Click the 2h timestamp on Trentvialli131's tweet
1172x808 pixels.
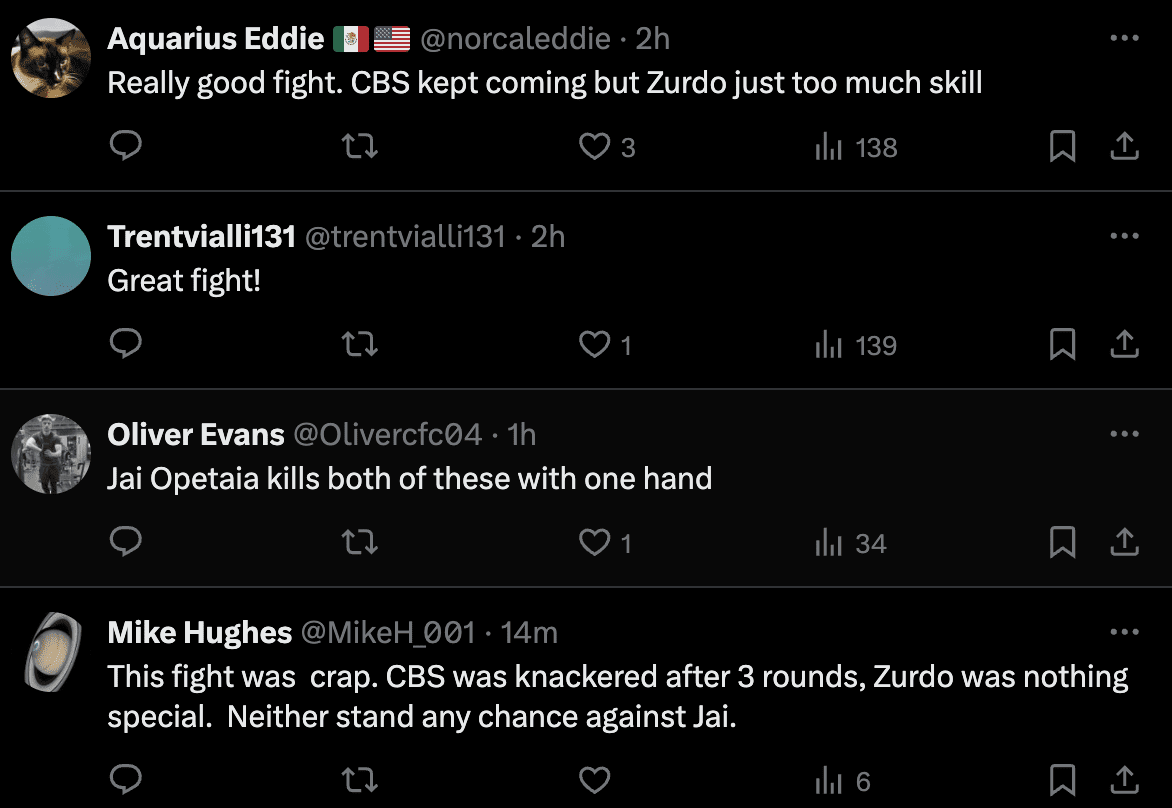pos(548,237)
